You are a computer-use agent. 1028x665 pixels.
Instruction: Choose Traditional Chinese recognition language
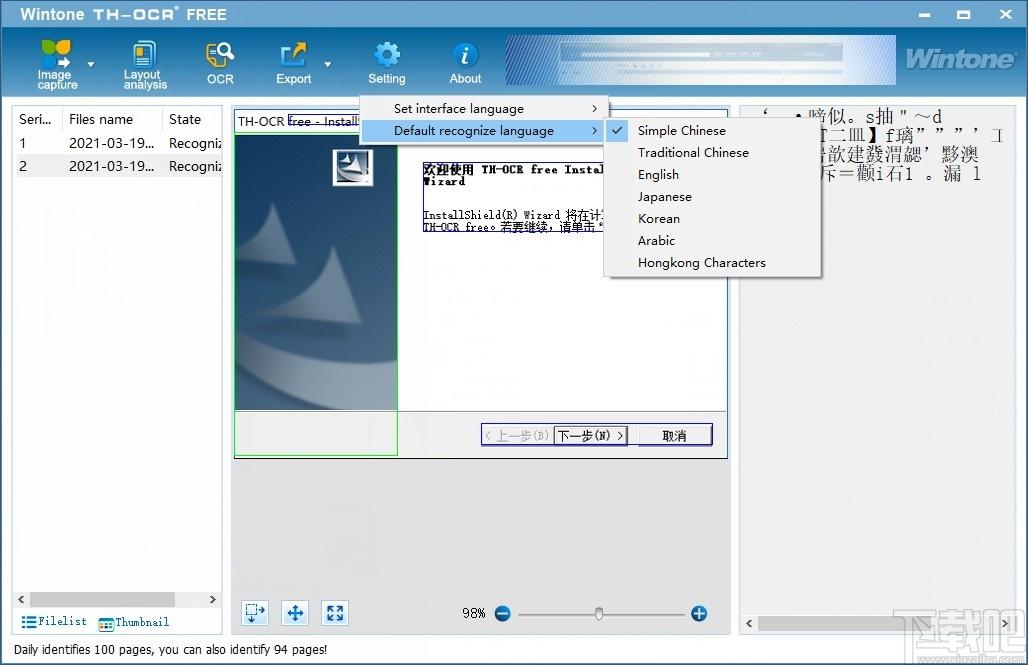(712, 153)
